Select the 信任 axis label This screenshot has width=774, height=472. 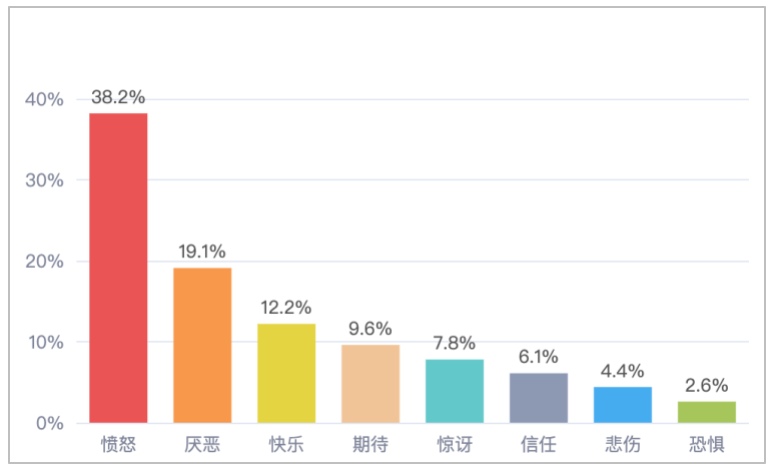pos(538,443)
